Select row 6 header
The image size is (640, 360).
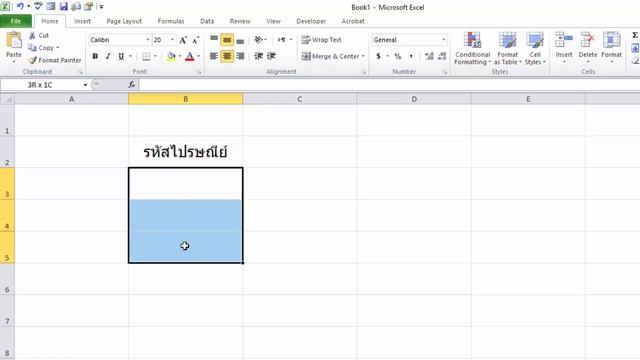pos(7,279)
